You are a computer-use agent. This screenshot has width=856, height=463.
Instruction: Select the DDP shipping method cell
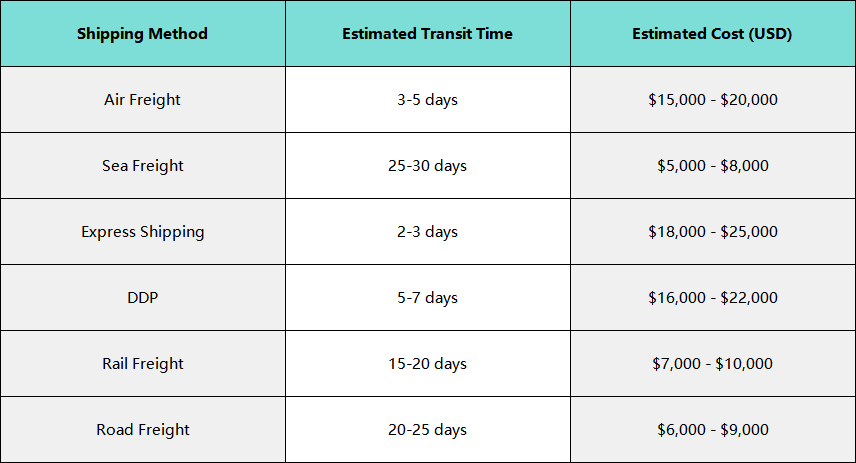(142, 298)
